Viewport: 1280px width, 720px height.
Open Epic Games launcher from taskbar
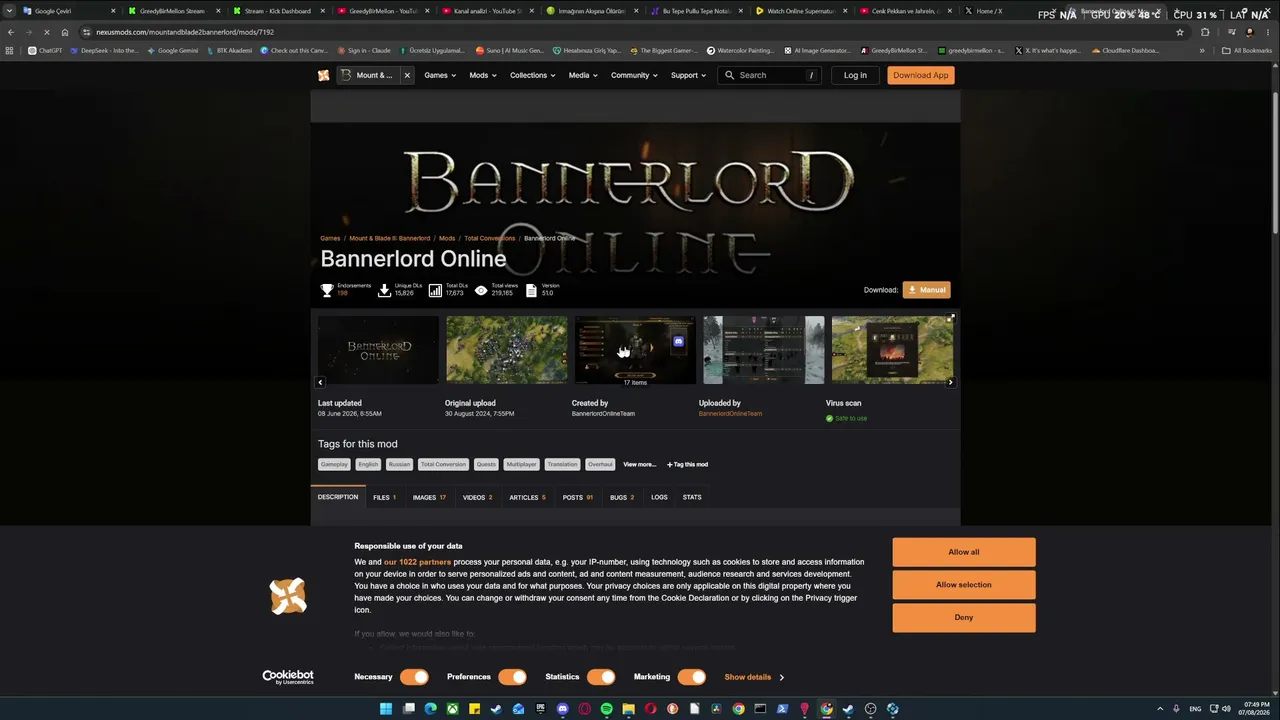click(540, 709)
